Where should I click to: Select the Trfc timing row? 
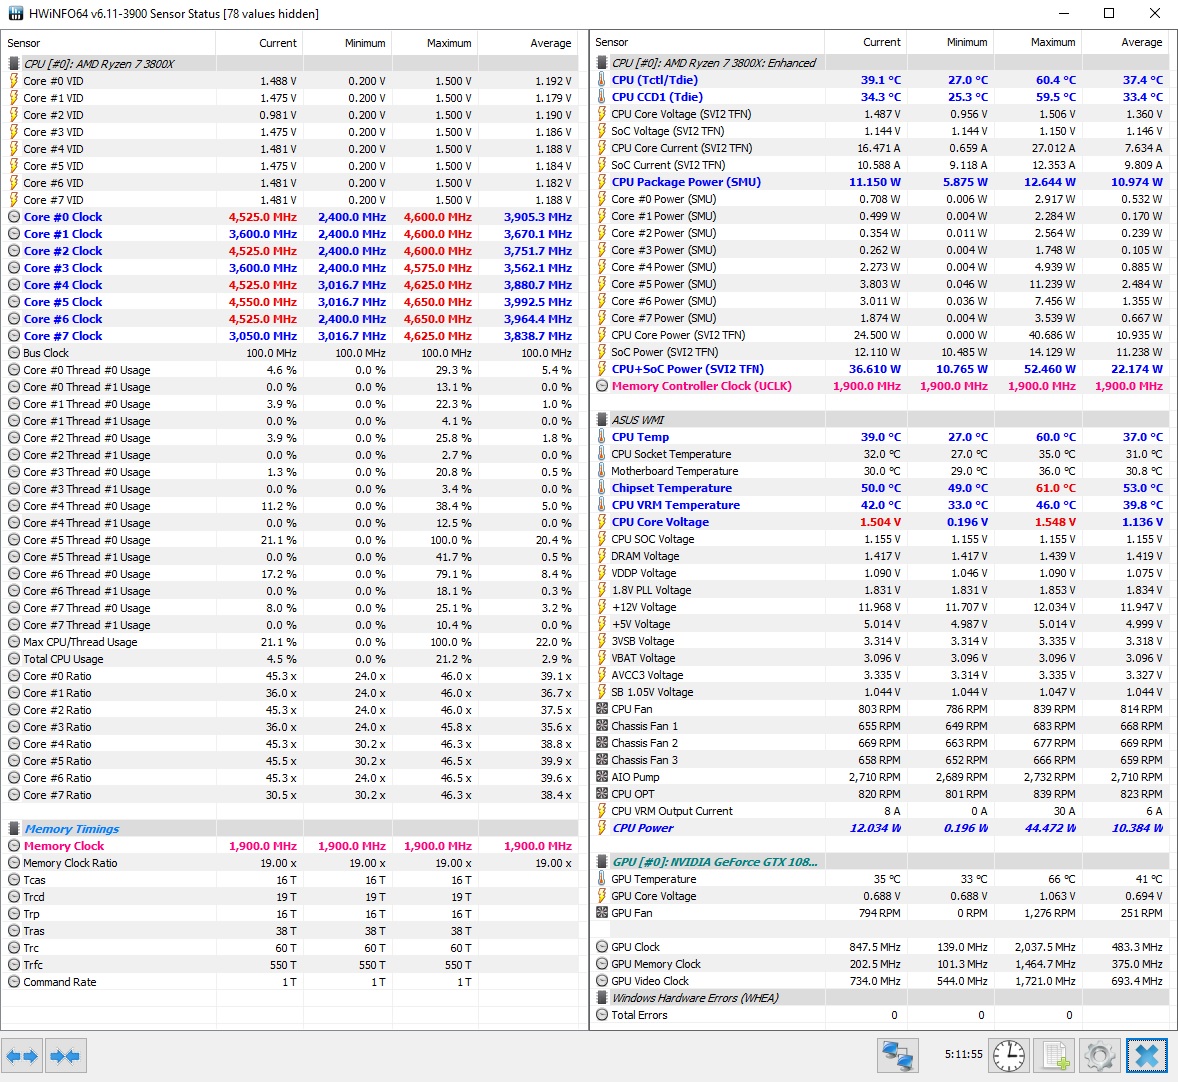click(x=290, y=965)
